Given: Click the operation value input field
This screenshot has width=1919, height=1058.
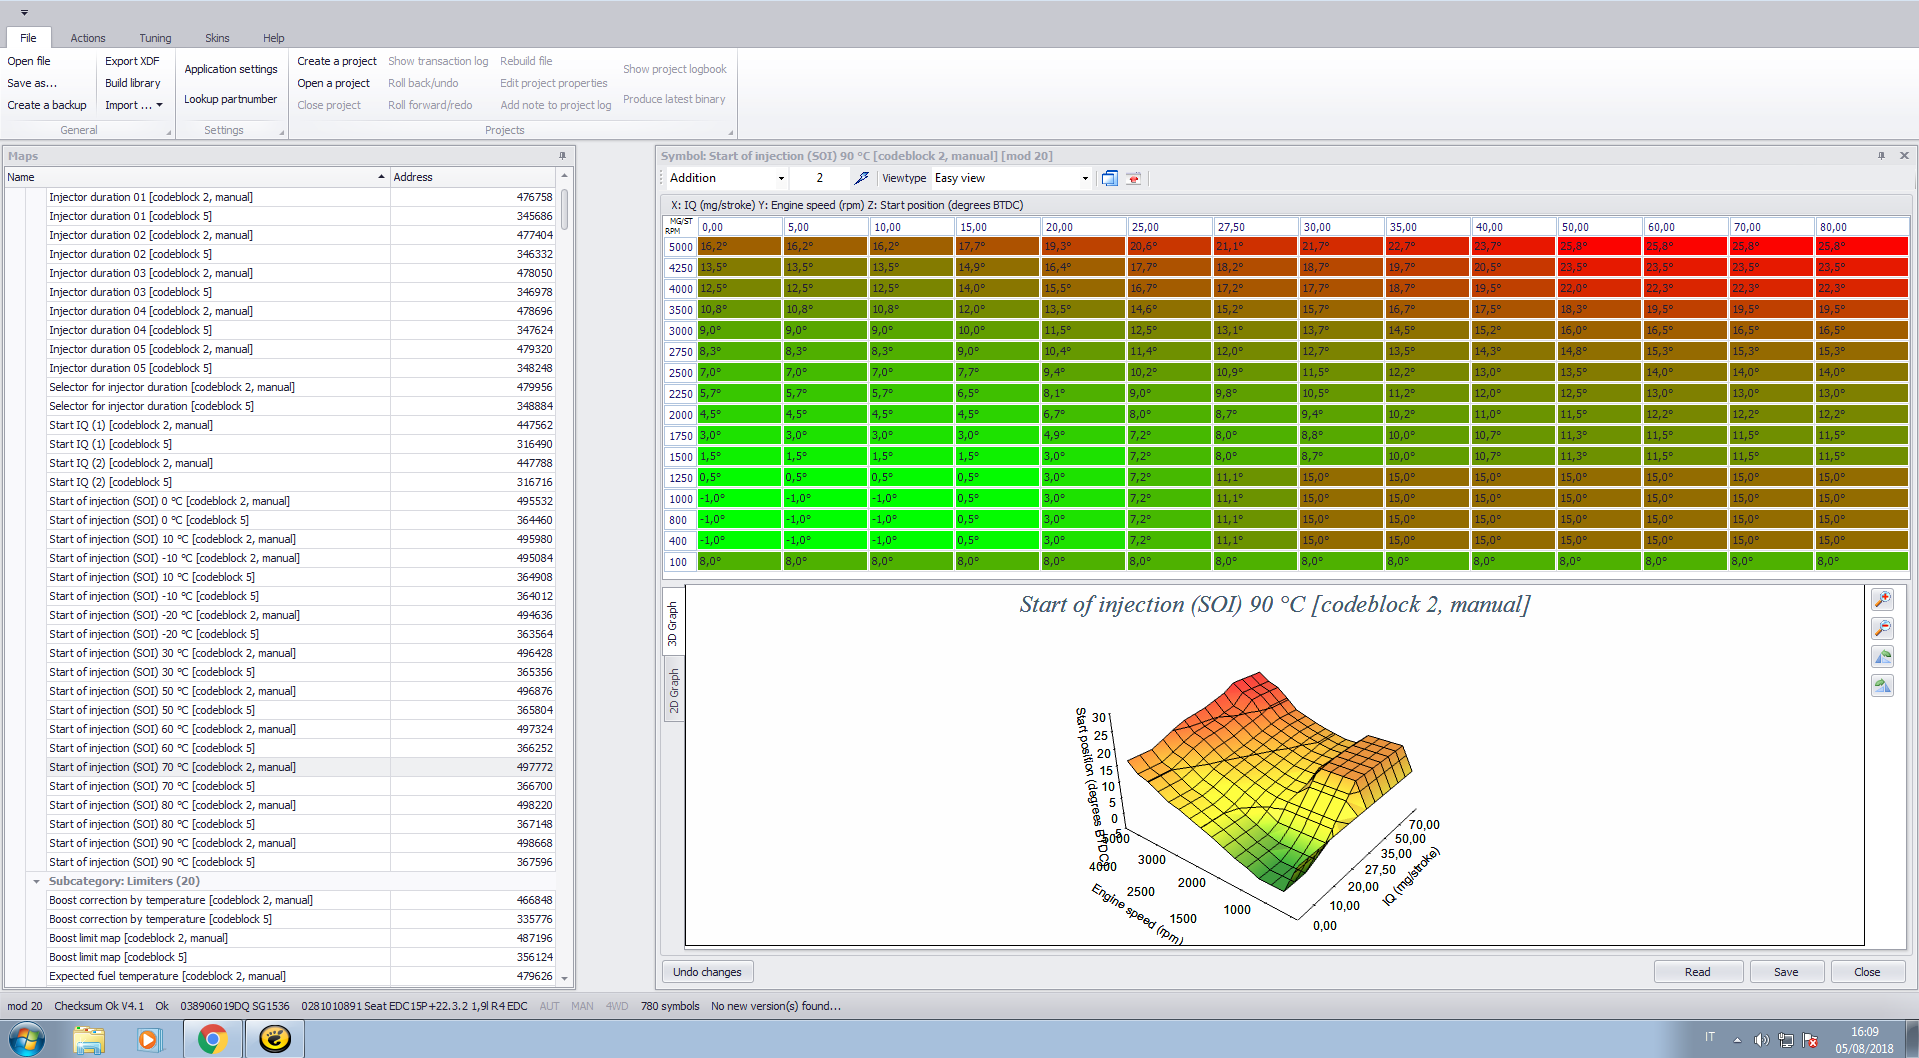Looking at the screenshot, I should click(x=819, y=178).
